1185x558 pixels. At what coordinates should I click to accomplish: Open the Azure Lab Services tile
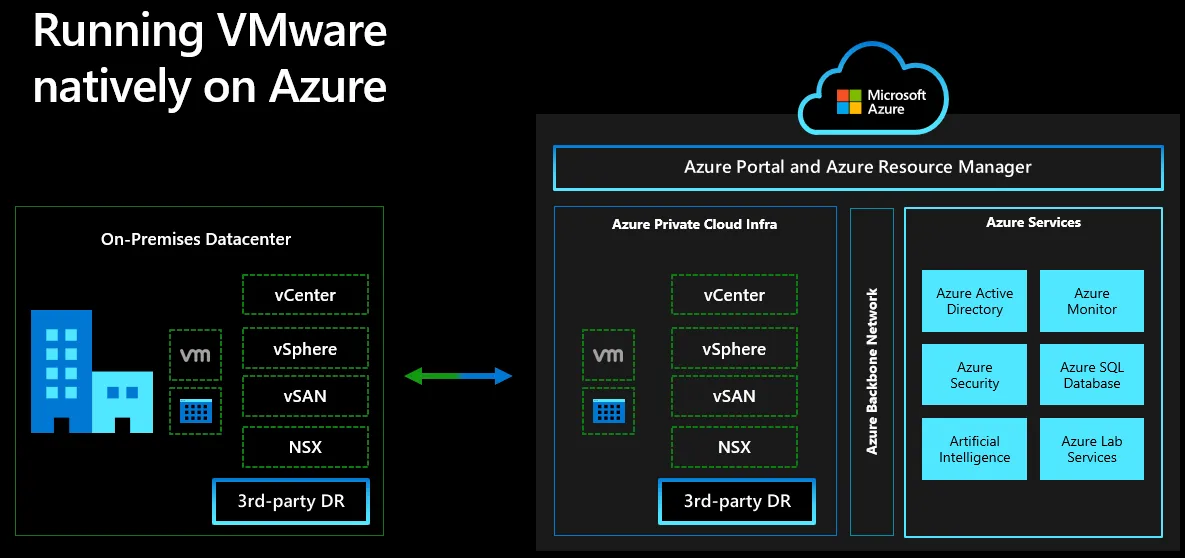(1092, 449)
